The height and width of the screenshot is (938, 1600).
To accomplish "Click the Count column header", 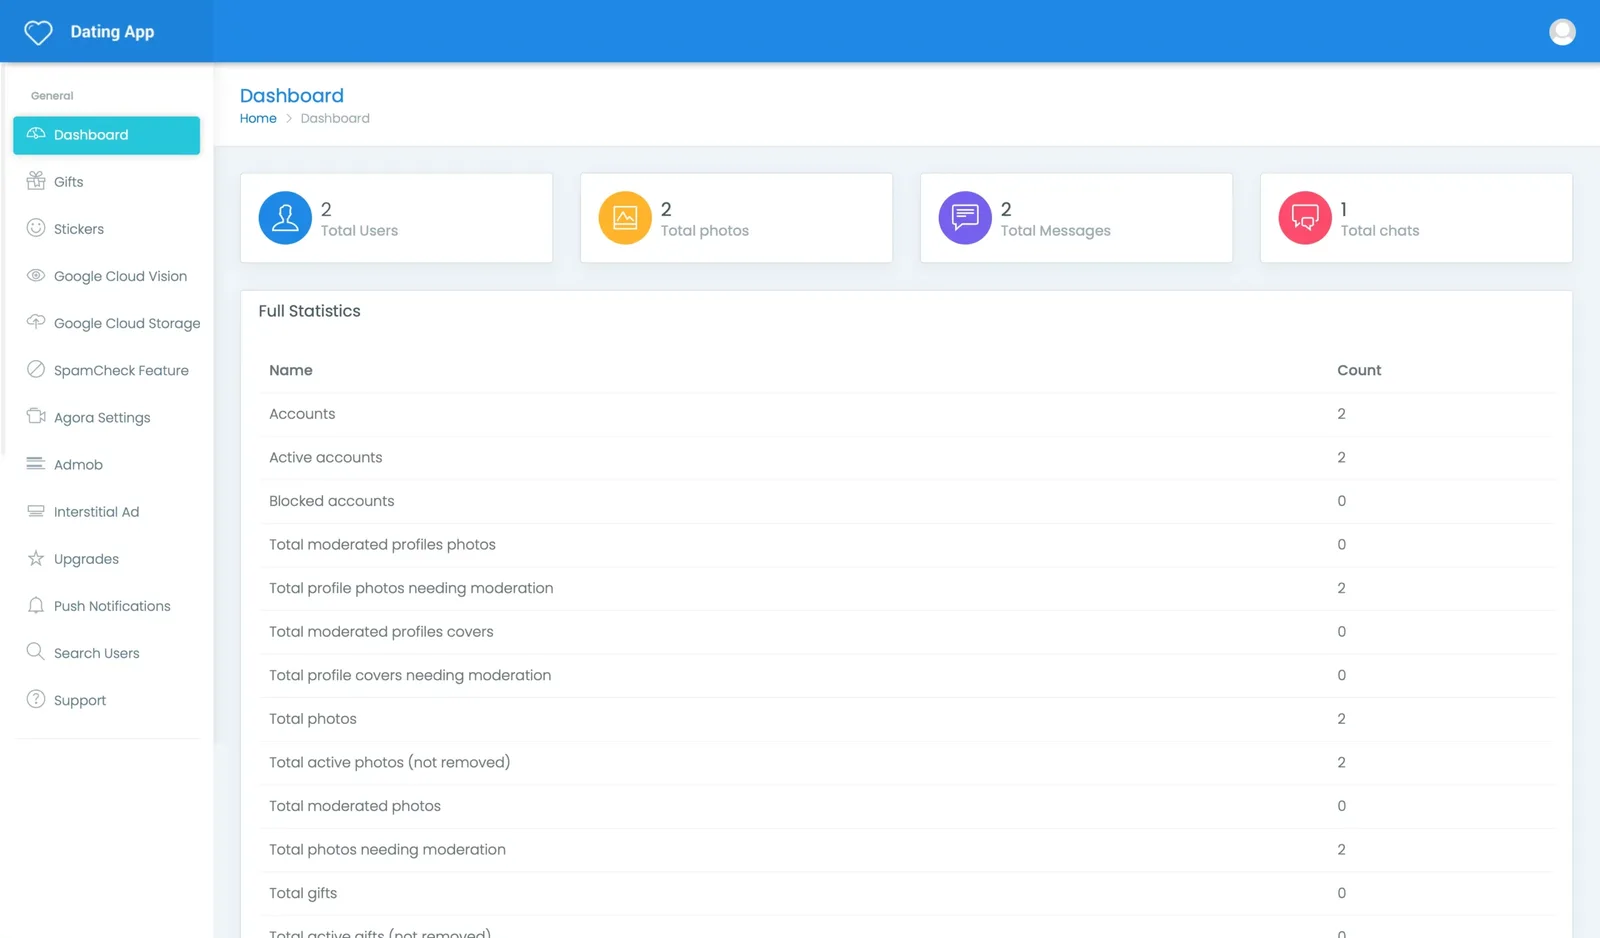I will point(1359,370).
